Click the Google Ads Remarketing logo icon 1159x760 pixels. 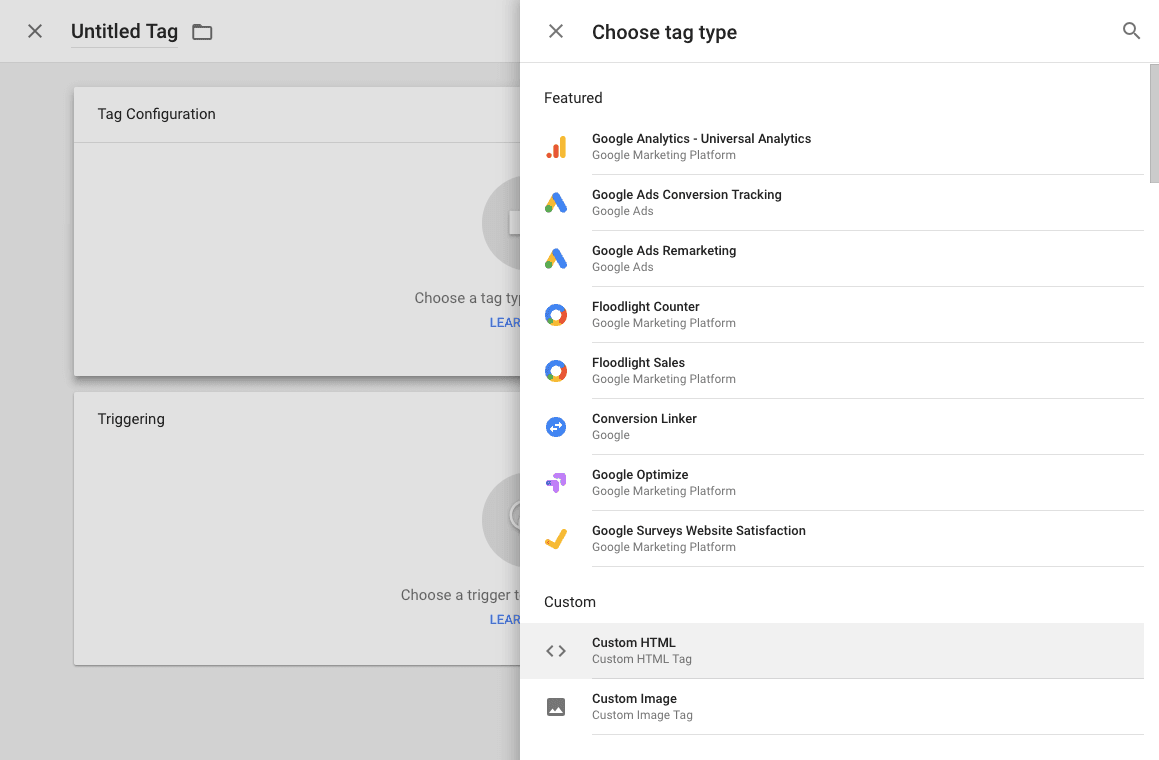[556, 259]
